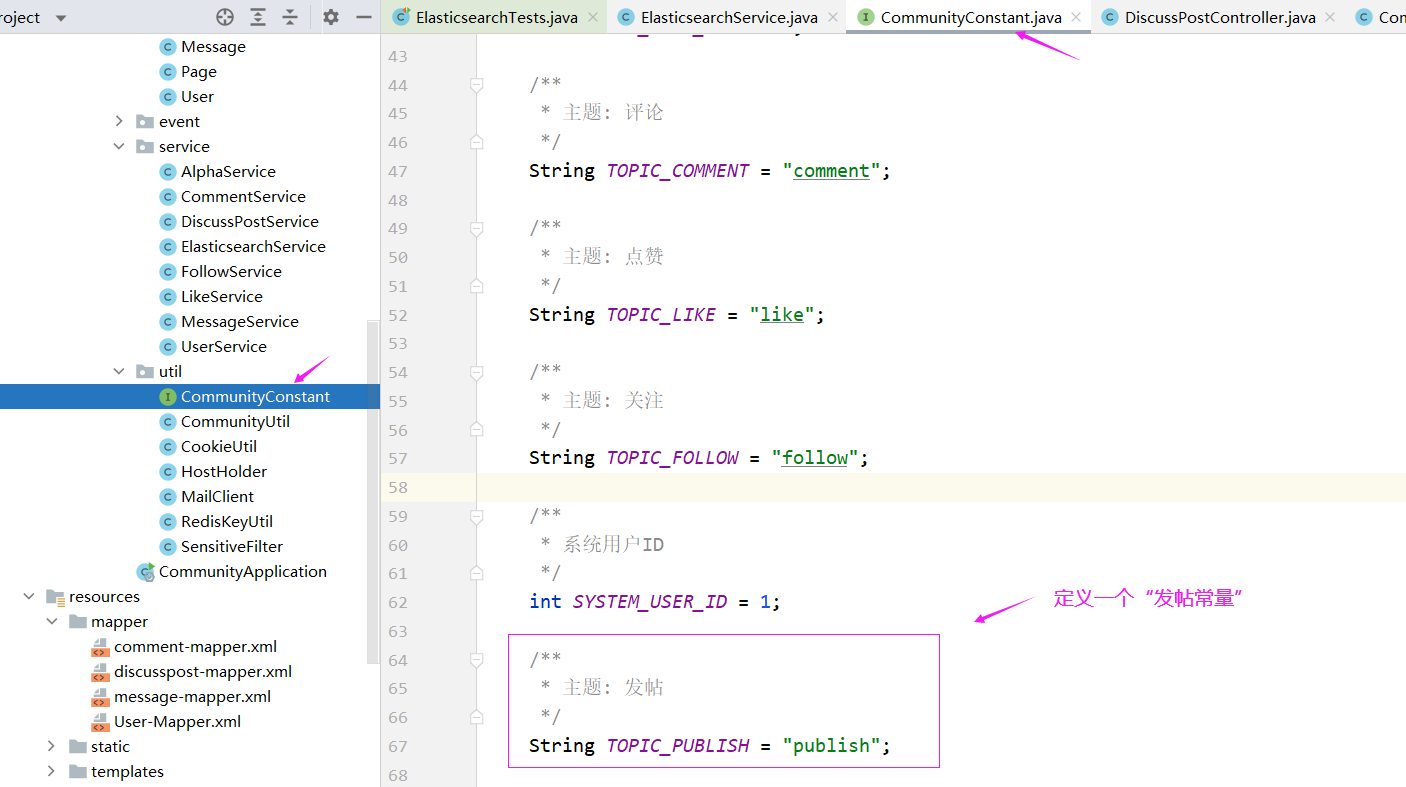
Task: Expand the static folder
Action: [x=51, y=746]
